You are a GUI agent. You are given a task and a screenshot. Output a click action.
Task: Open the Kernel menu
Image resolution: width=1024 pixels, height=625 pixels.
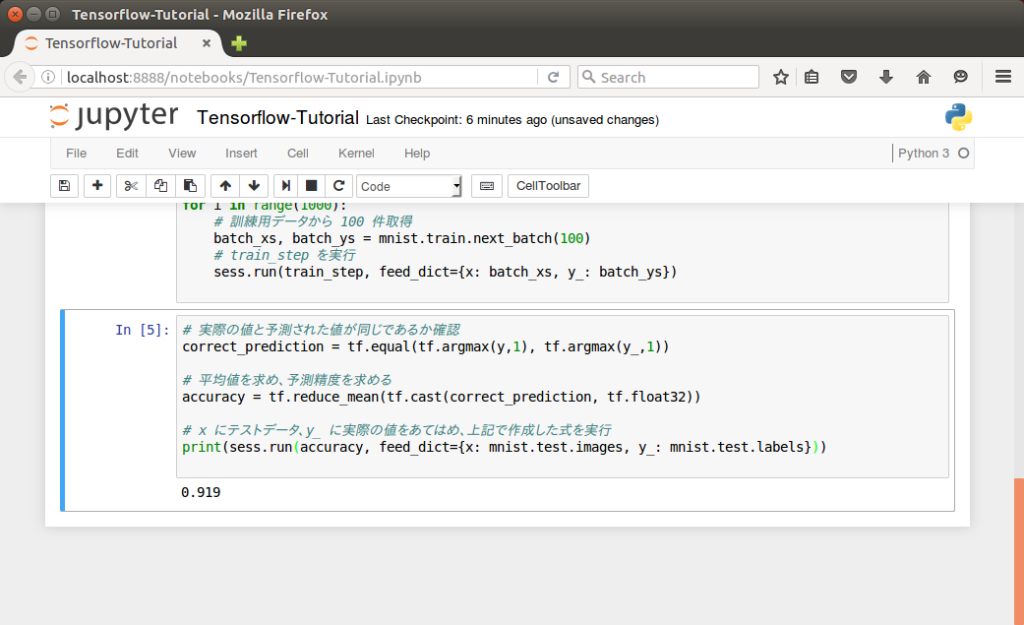356,153
